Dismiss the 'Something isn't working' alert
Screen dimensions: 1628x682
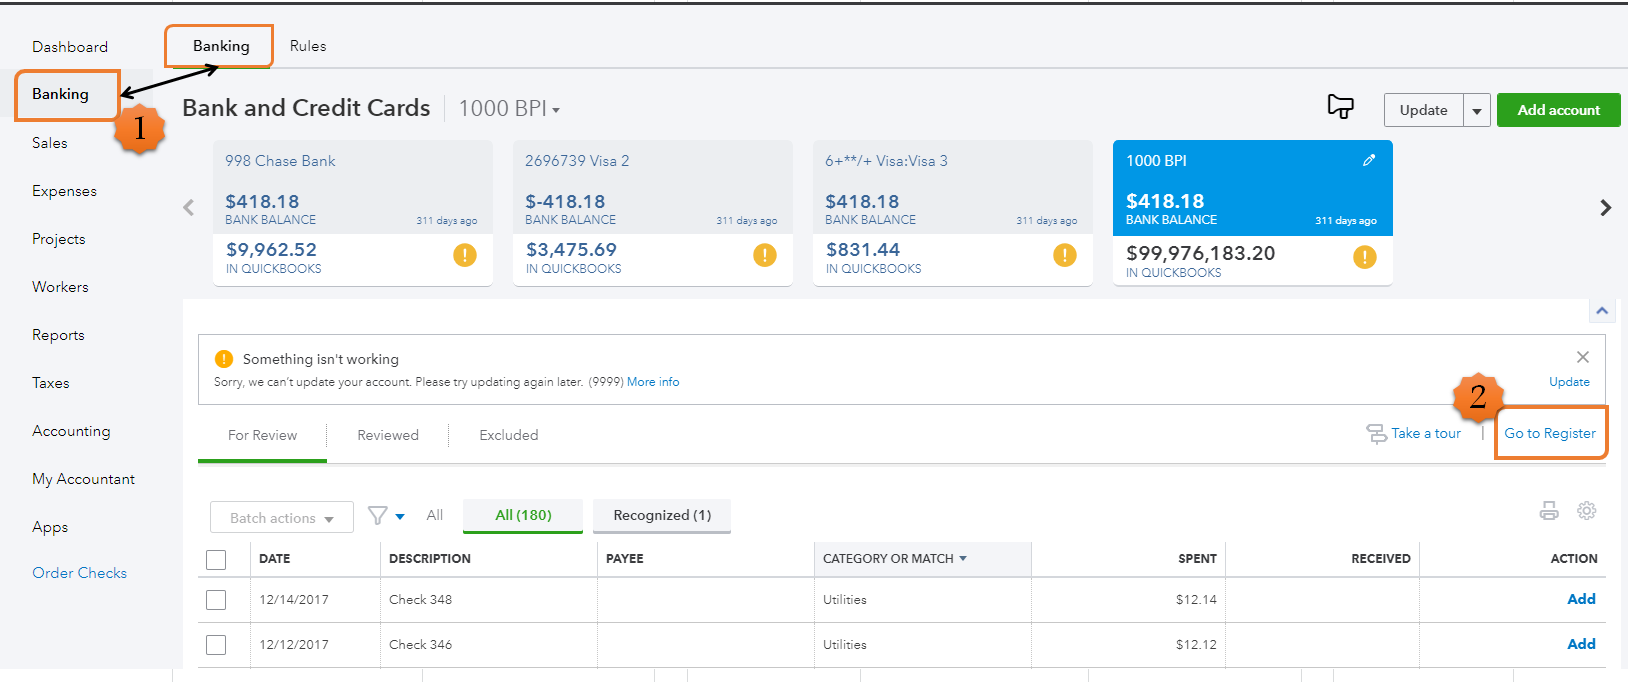[x=1583, y=357]
